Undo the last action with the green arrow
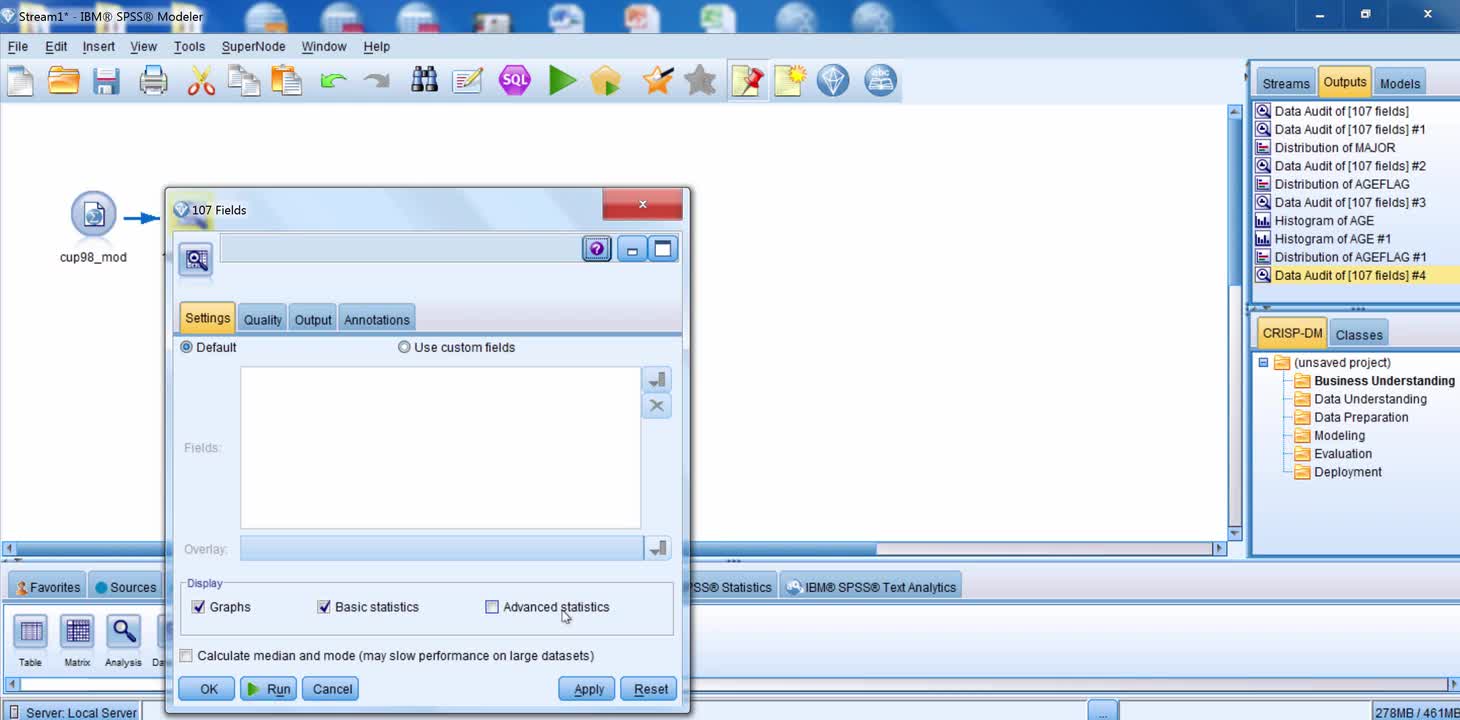 (x=333, y=81)
